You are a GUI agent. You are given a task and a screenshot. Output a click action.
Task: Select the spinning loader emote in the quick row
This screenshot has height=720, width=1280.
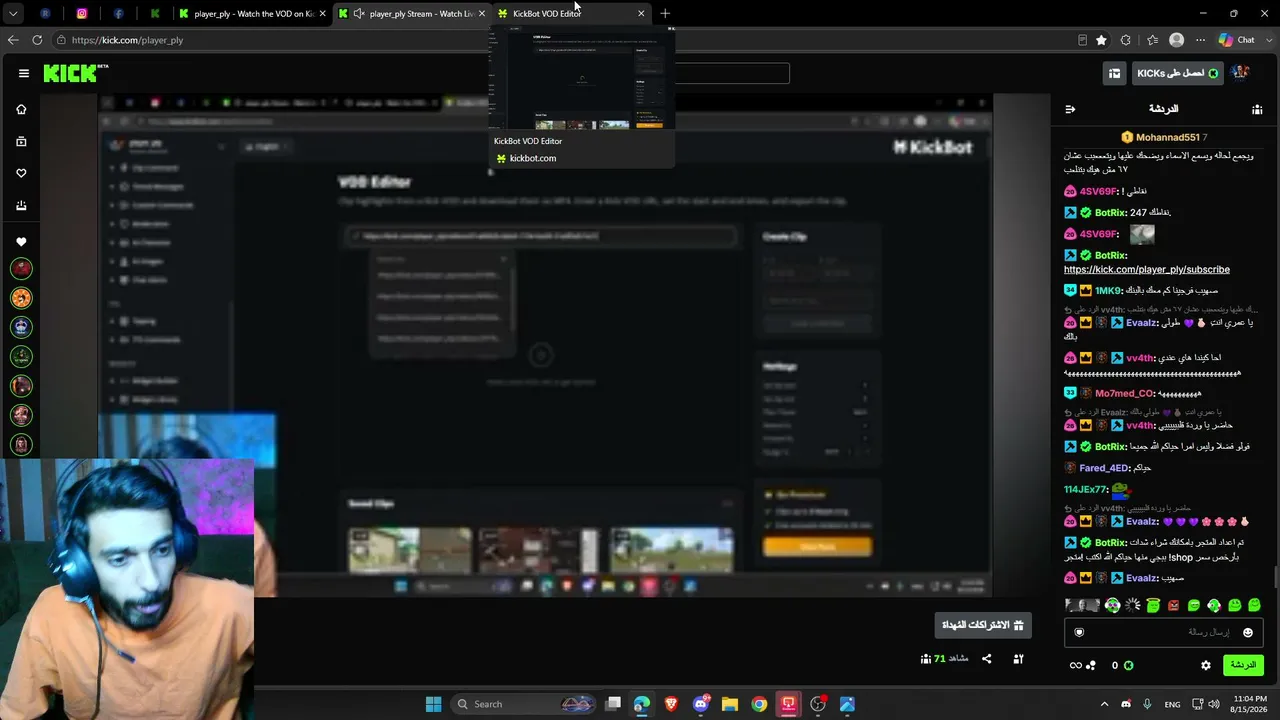pos(1133,605)
